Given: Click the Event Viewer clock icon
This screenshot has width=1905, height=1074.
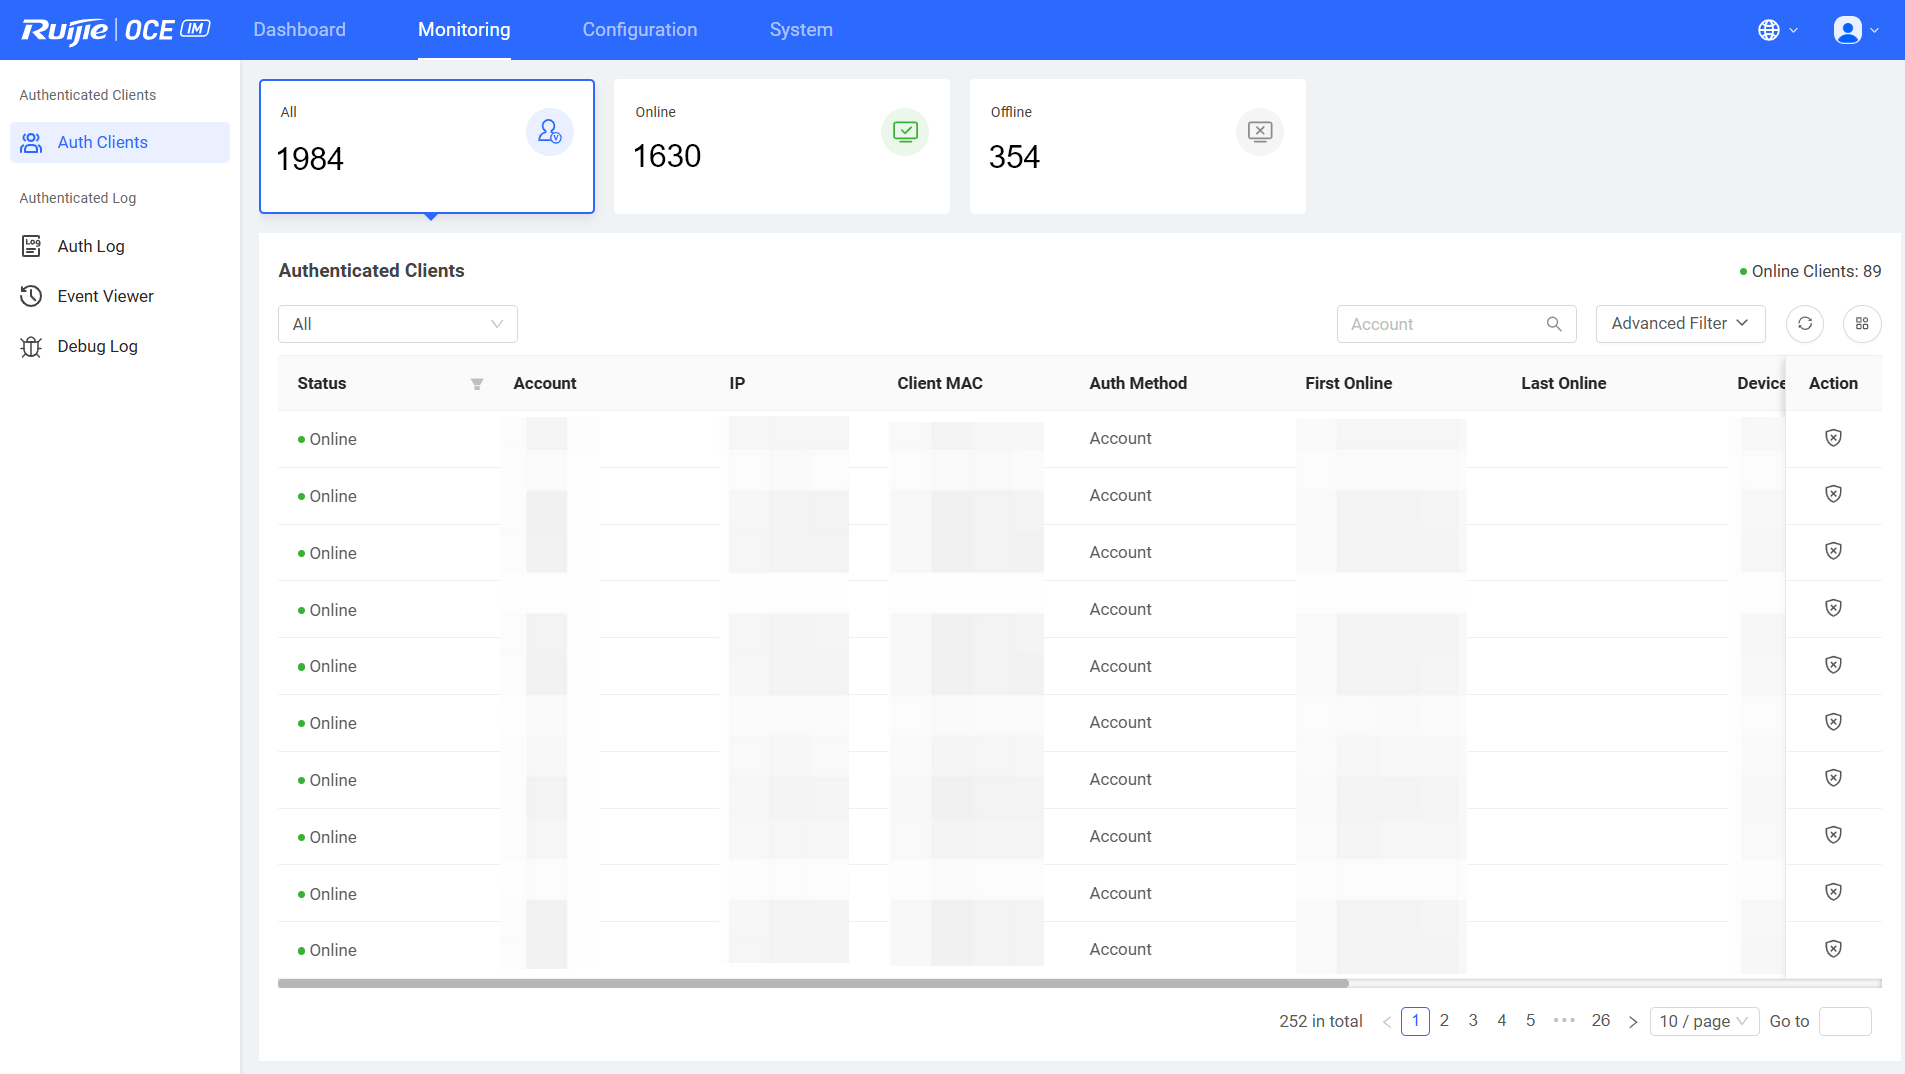Looking at the screenshot, I should click(x=32, y=296).
